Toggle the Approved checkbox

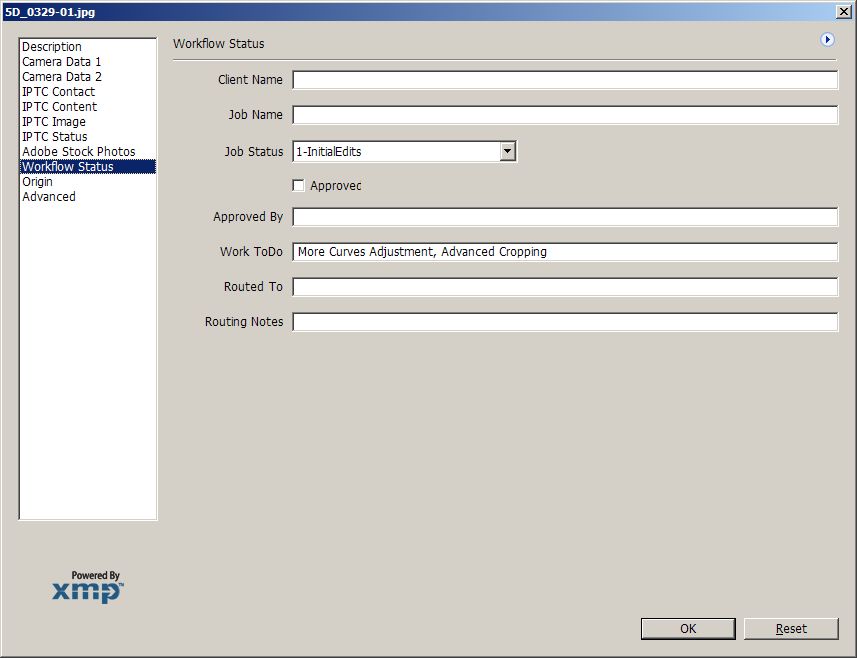coord(298,186)
